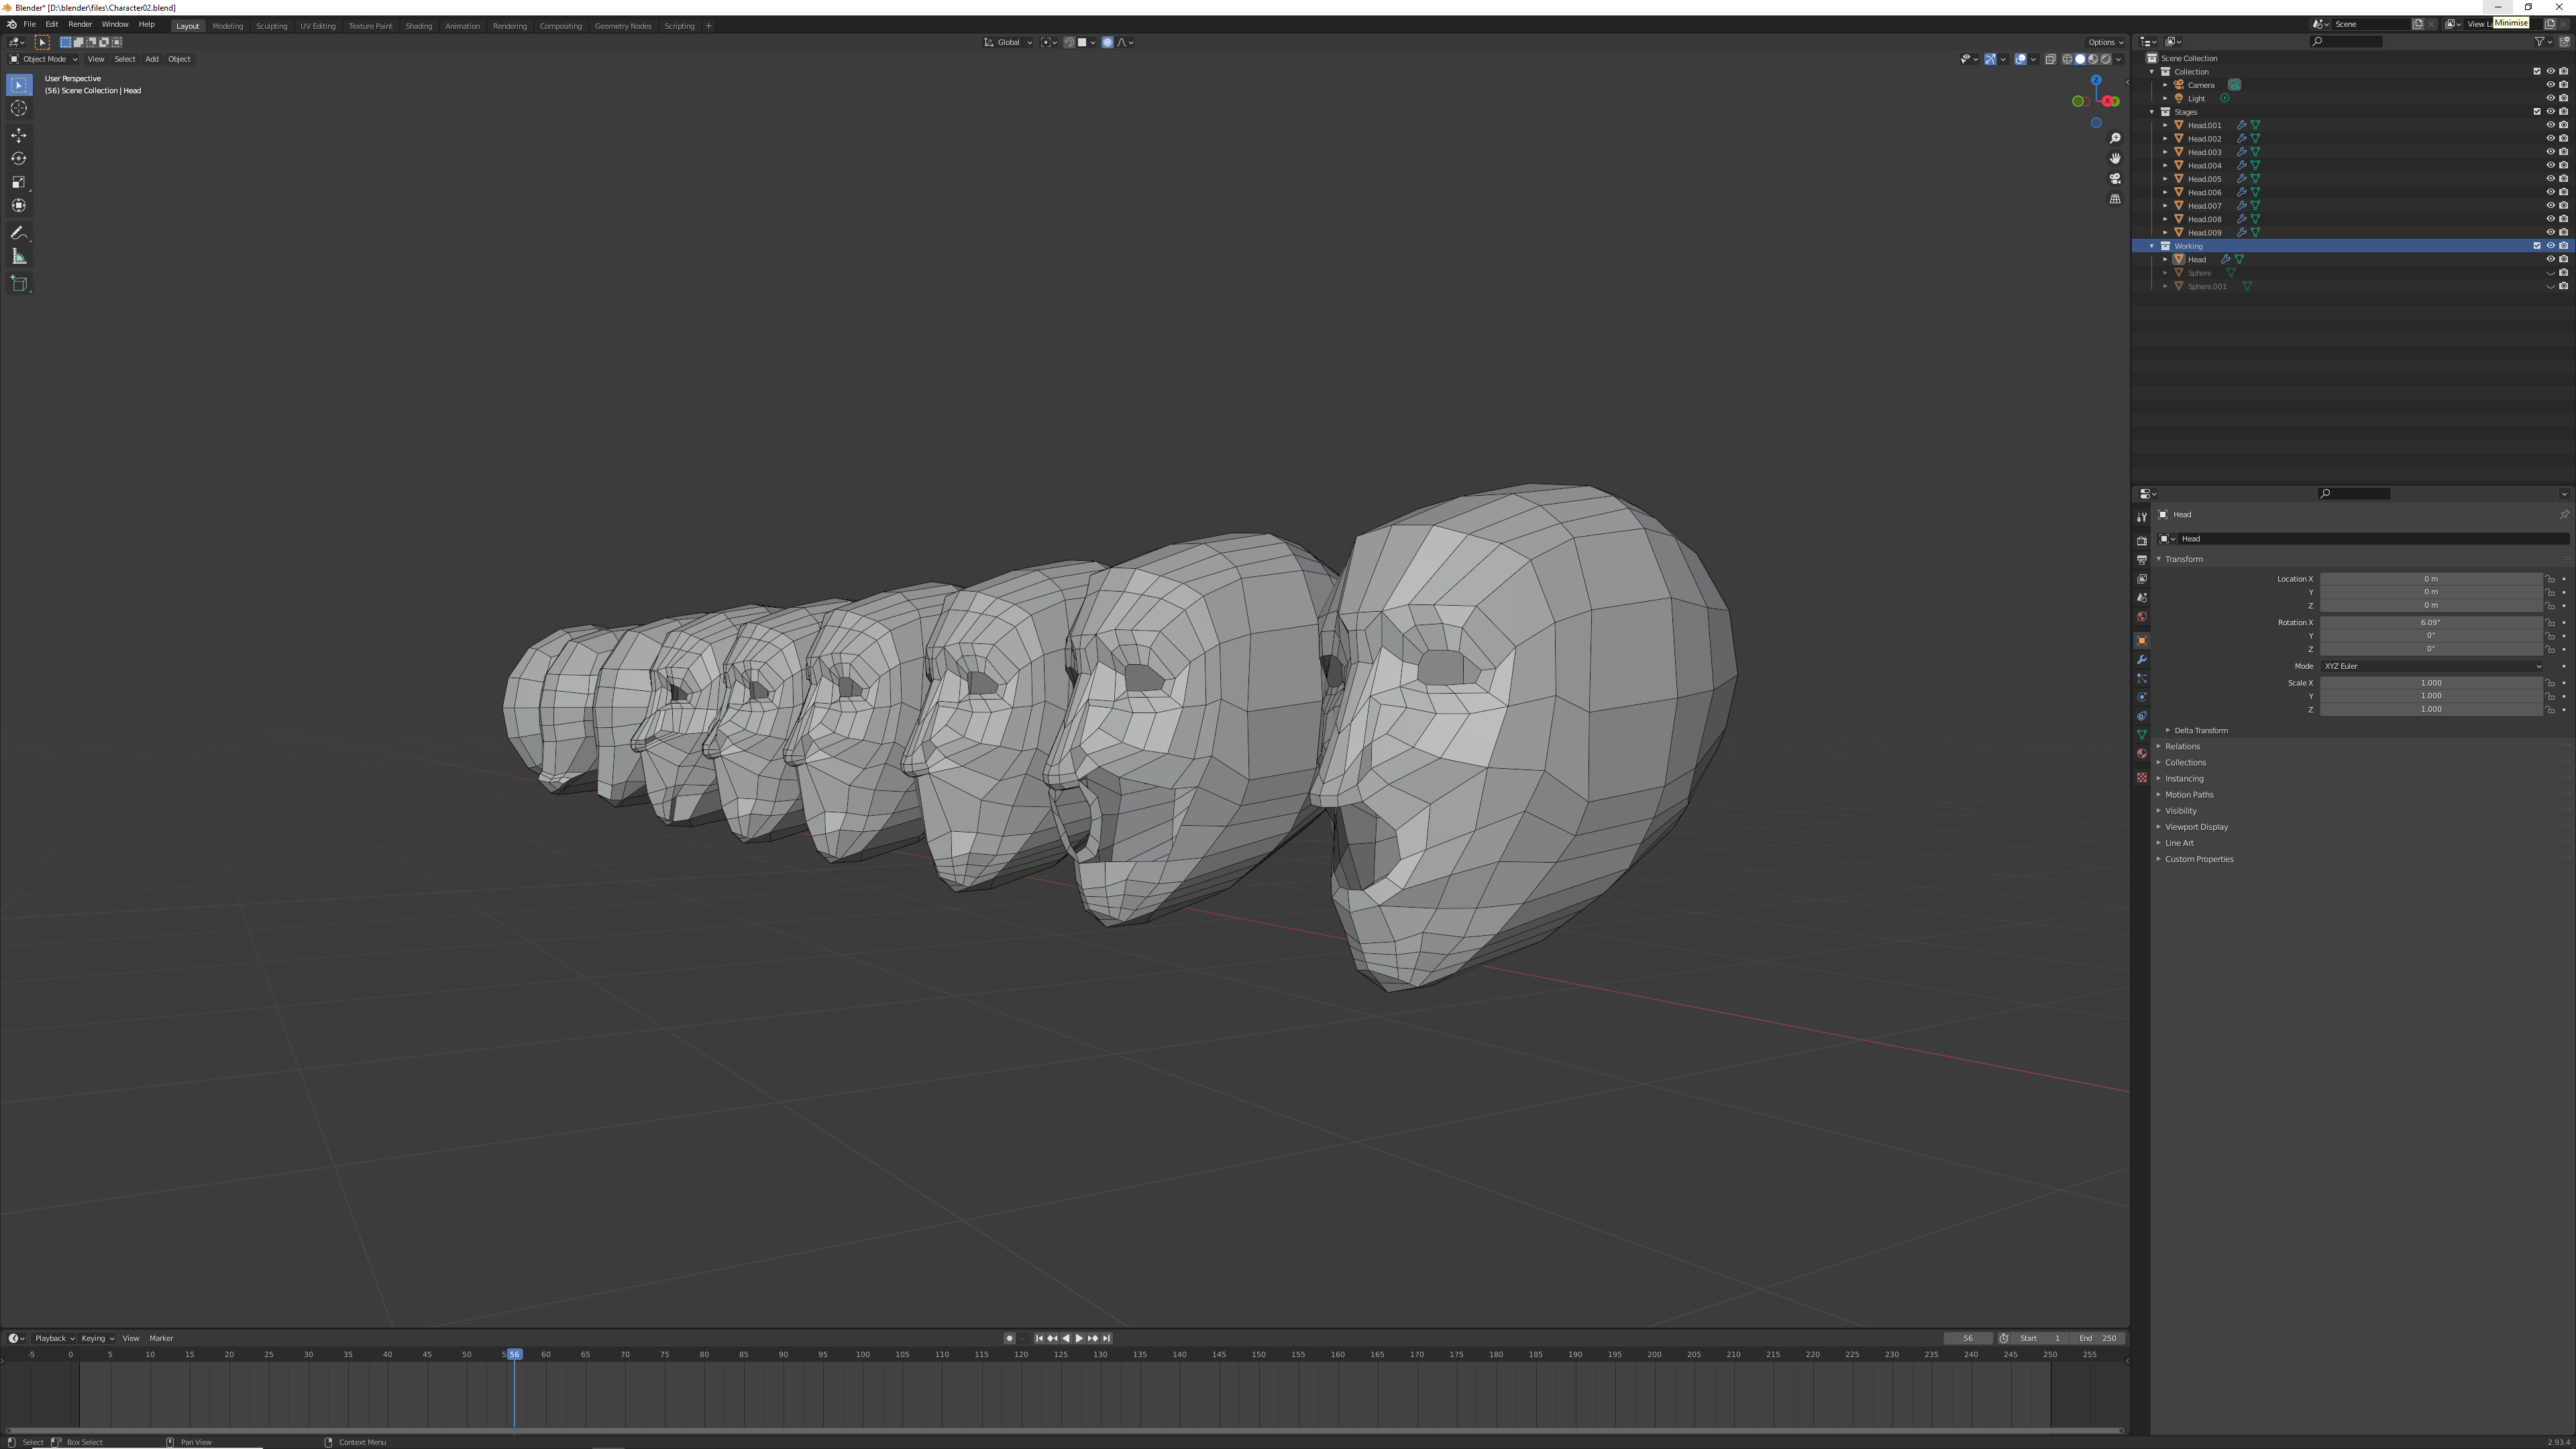Click the pan view hand icon
2576x1449 pixels.
coord(2115,158)
